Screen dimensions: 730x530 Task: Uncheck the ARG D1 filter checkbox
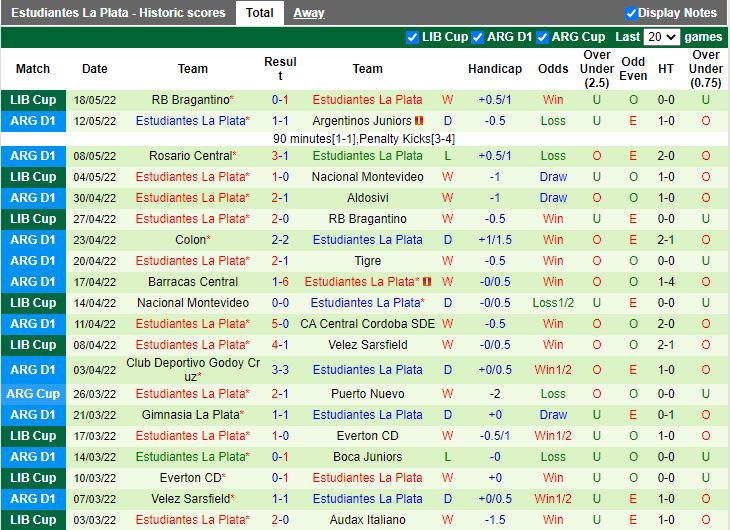[477, 37]
